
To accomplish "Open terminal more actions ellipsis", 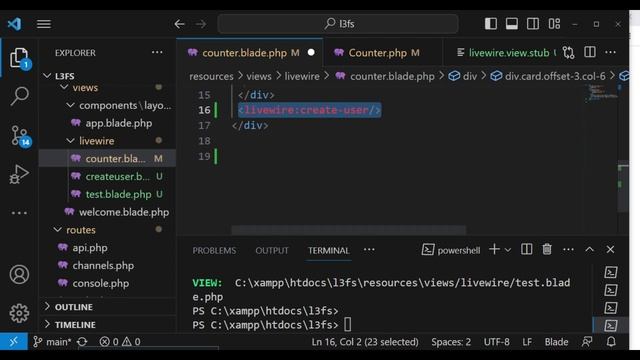I will [x=568, y=250].
